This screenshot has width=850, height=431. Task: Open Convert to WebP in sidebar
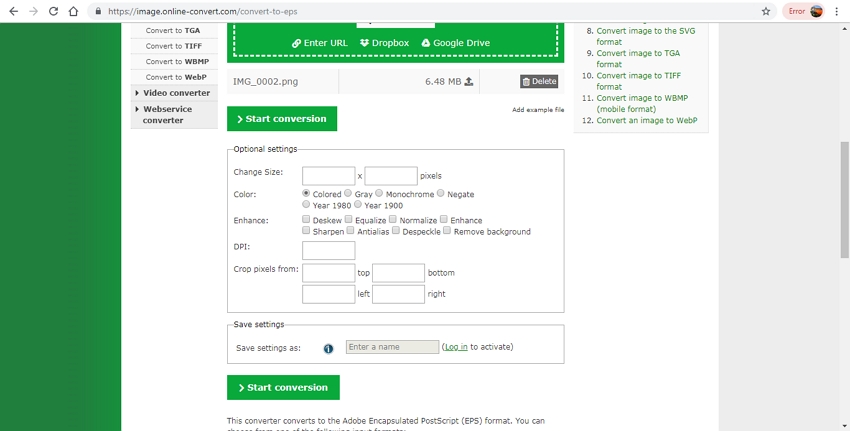pos(174,77)
